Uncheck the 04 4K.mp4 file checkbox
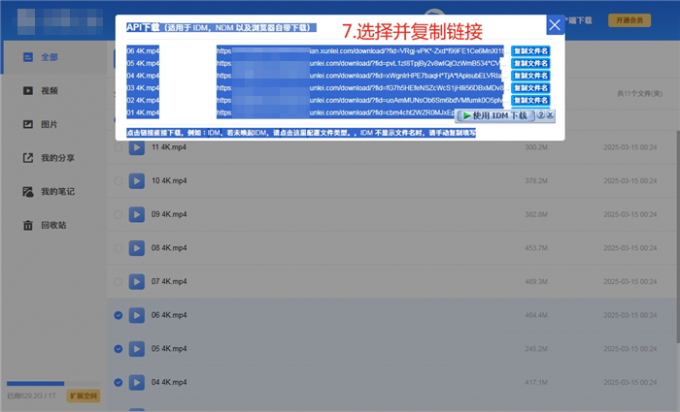Image resolution: width=680 pixels, height=412 pixels. point(118,383)
